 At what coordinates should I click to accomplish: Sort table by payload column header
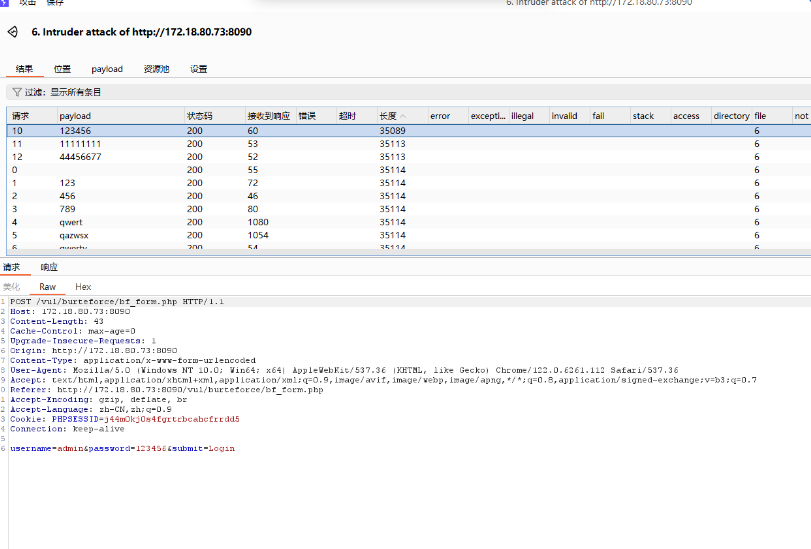[x=75, y=116]
